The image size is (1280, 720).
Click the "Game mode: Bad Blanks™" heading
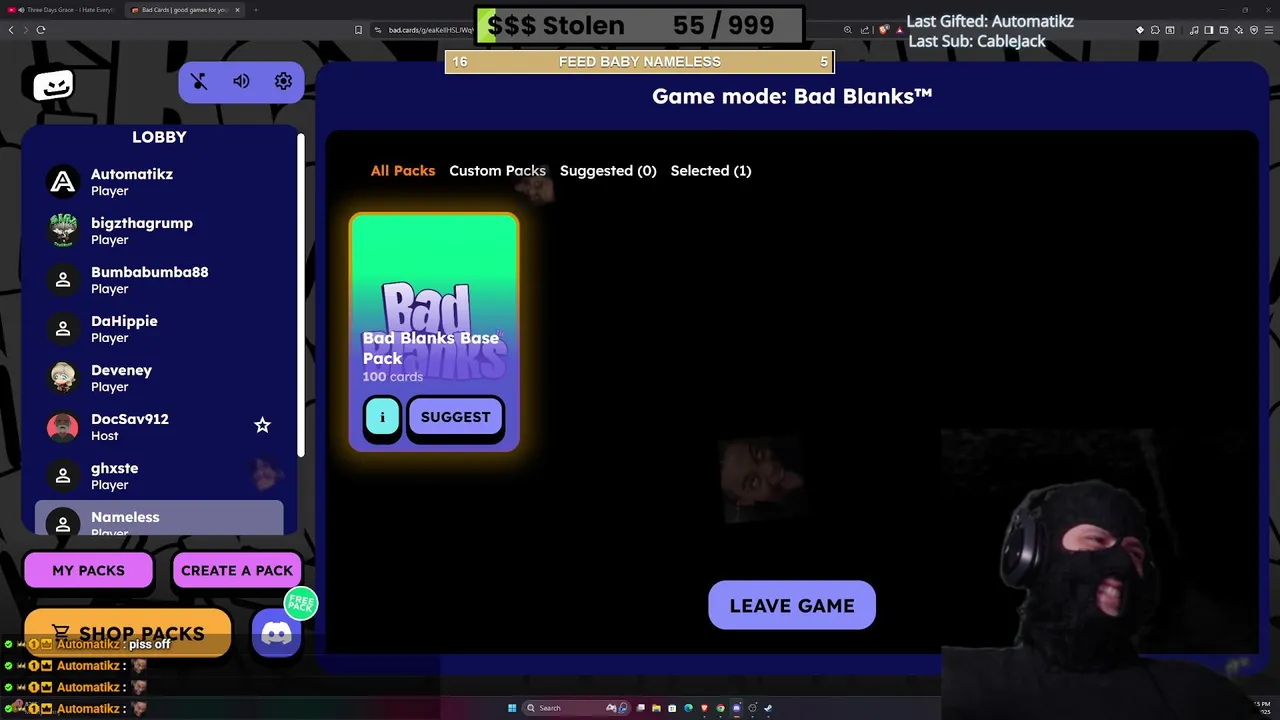(792, 96)
